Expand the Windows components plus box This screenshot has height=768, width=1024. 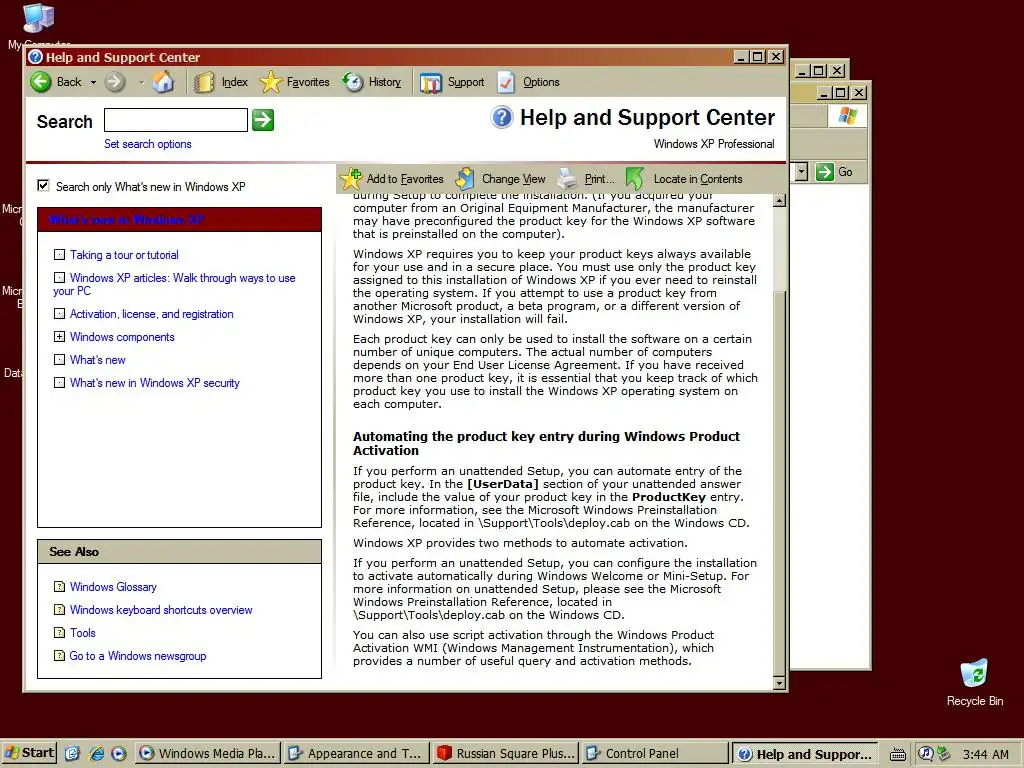pyautogui.click(x=59, y=337)
